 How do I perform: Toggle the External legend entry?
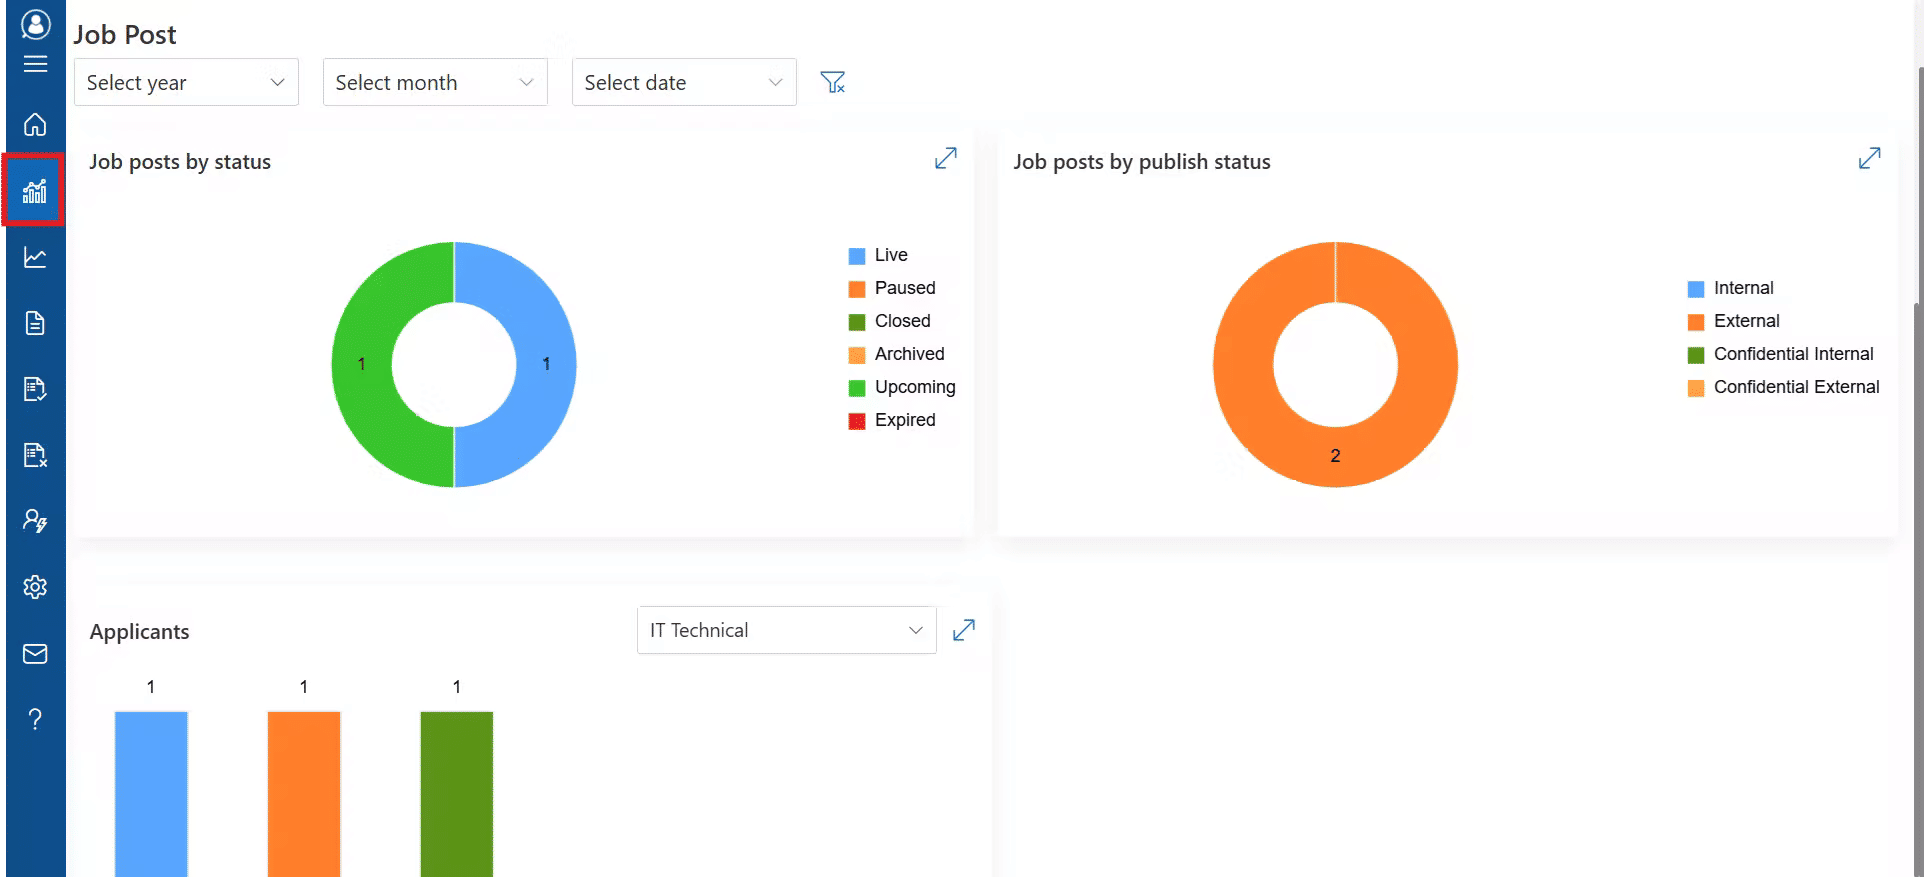coord(1746,321)
